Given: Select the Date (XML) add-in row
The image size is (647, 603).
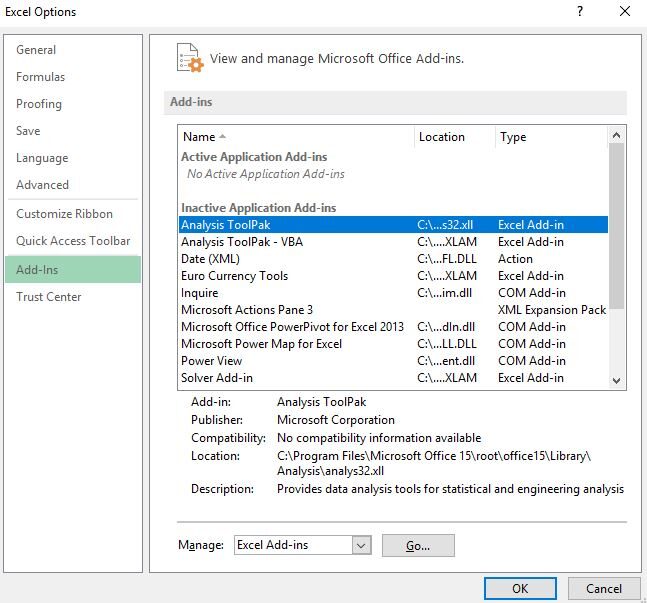Looking at the screenshot, I should point(393,259).
